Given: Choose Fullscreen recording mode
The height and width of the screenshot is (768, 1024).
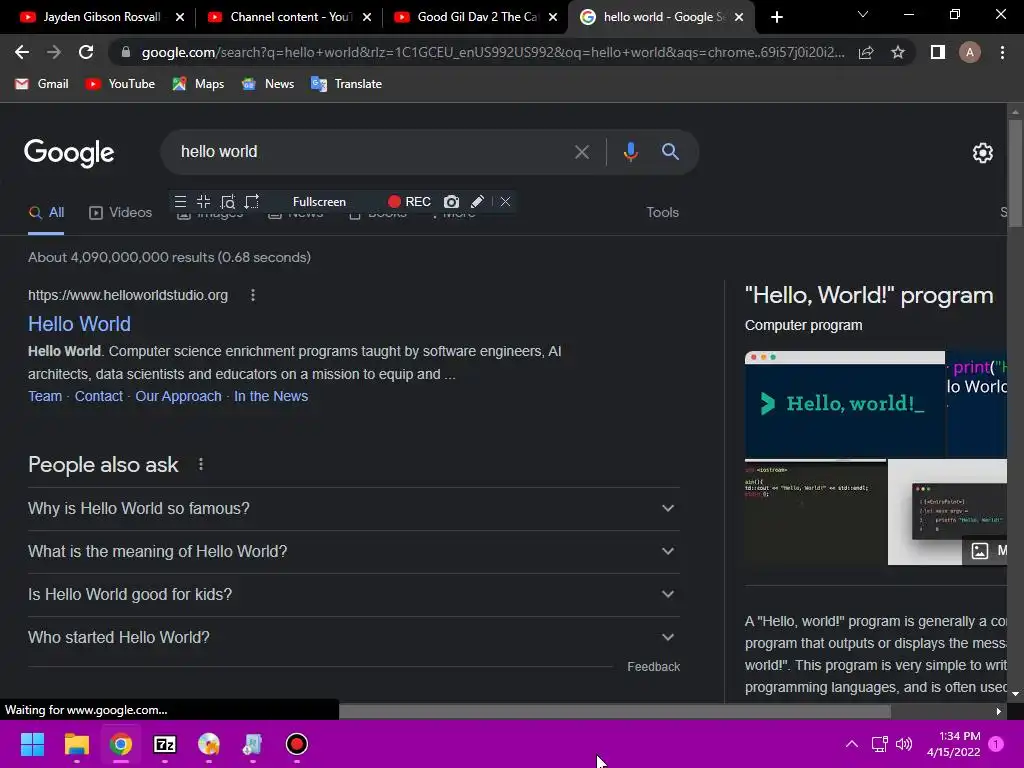Looking at the screenshot, I should (x=319, y=202).
